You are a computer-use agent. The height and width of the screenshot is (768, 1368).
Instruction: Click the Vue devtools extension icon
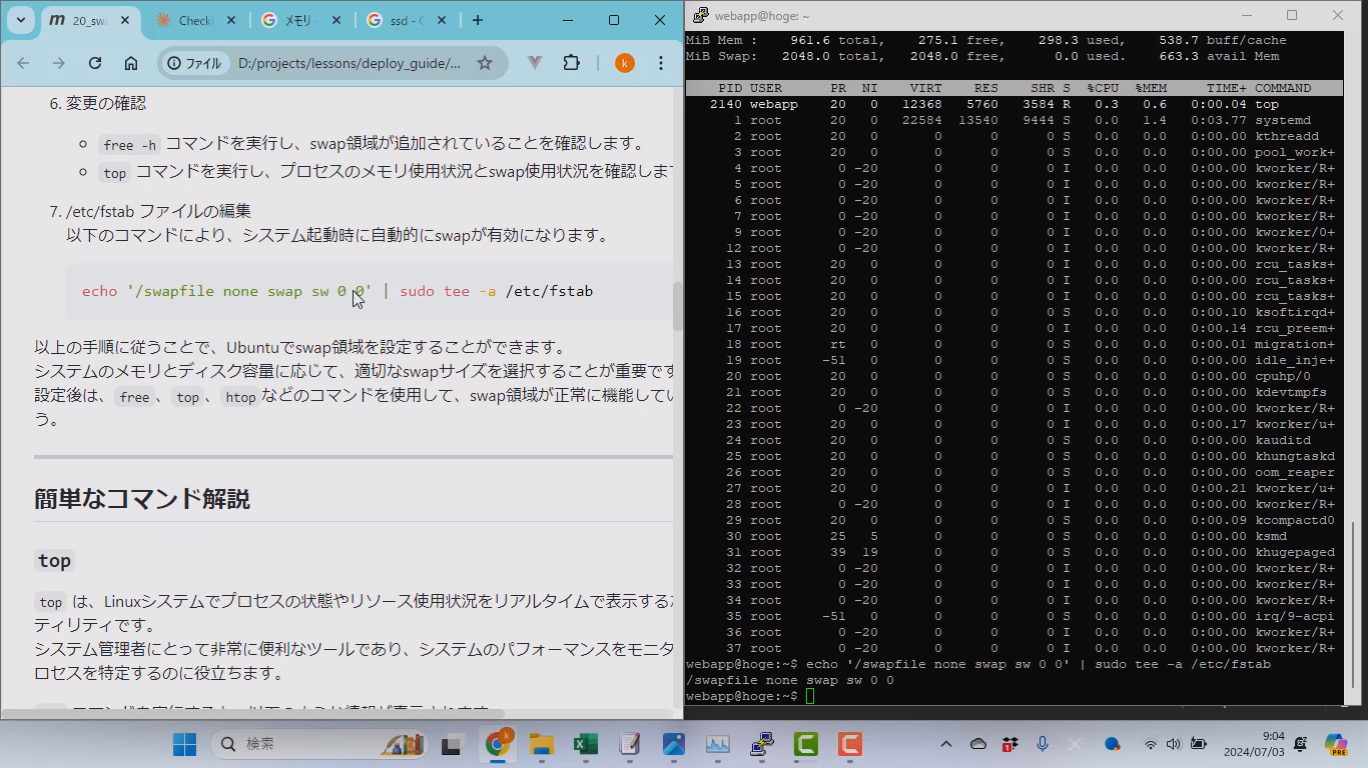(x=535, y=63)
